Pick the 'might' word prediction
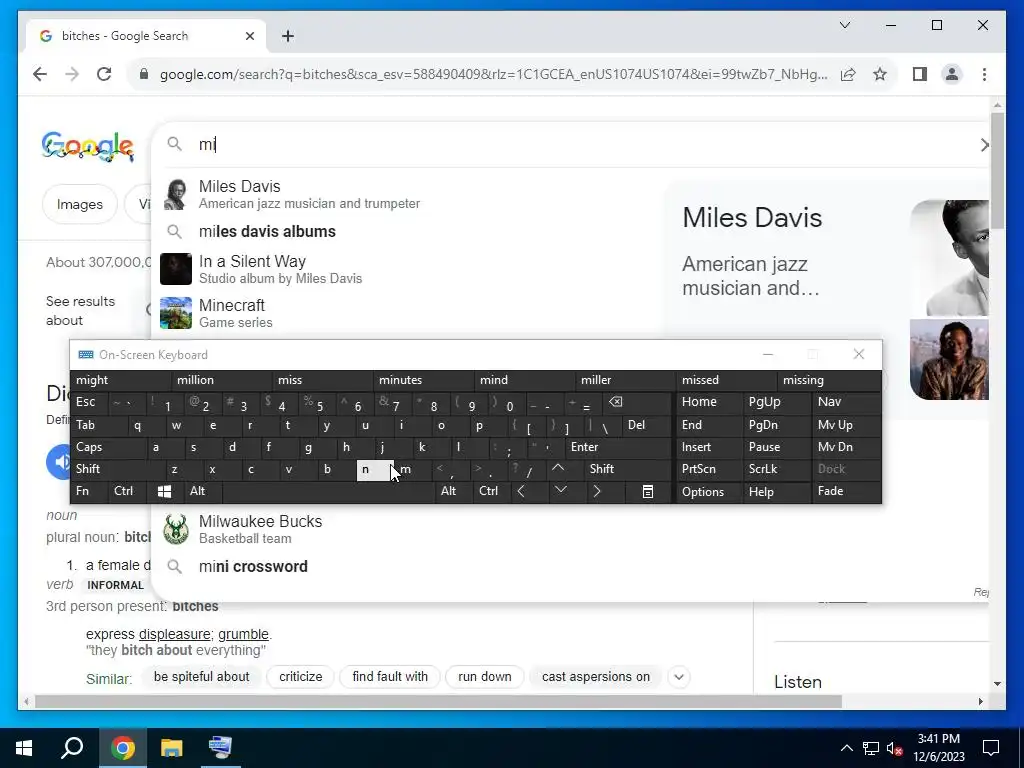The image size is (1024, 768). (121, 380)
